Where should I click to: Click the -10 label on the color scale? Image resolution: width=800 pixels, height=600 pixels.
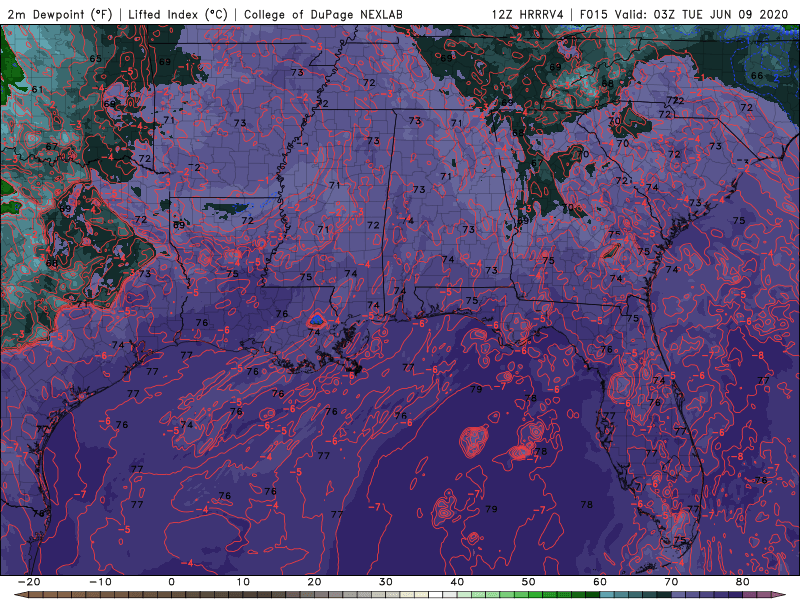[100, 582]
